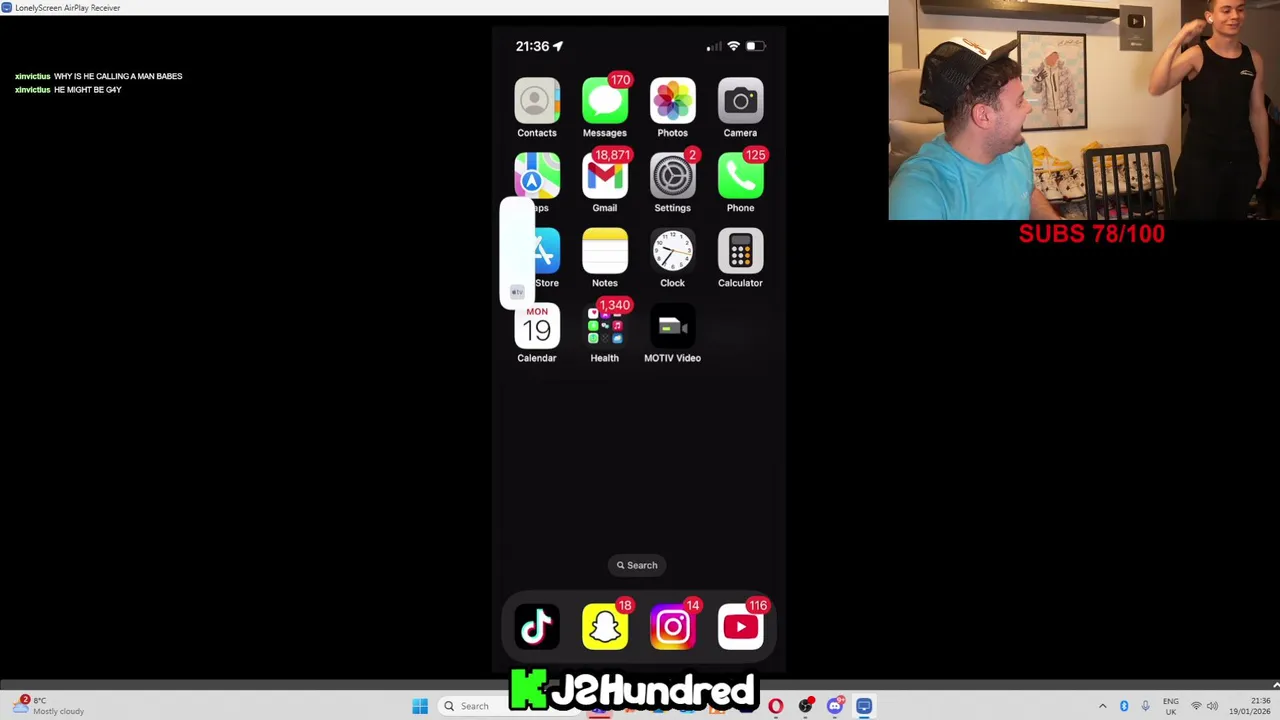Open the volume speaker tray icon
Image resolution: width=1280 pixels, height=720 pixels.
click(x=1212, y=706)
